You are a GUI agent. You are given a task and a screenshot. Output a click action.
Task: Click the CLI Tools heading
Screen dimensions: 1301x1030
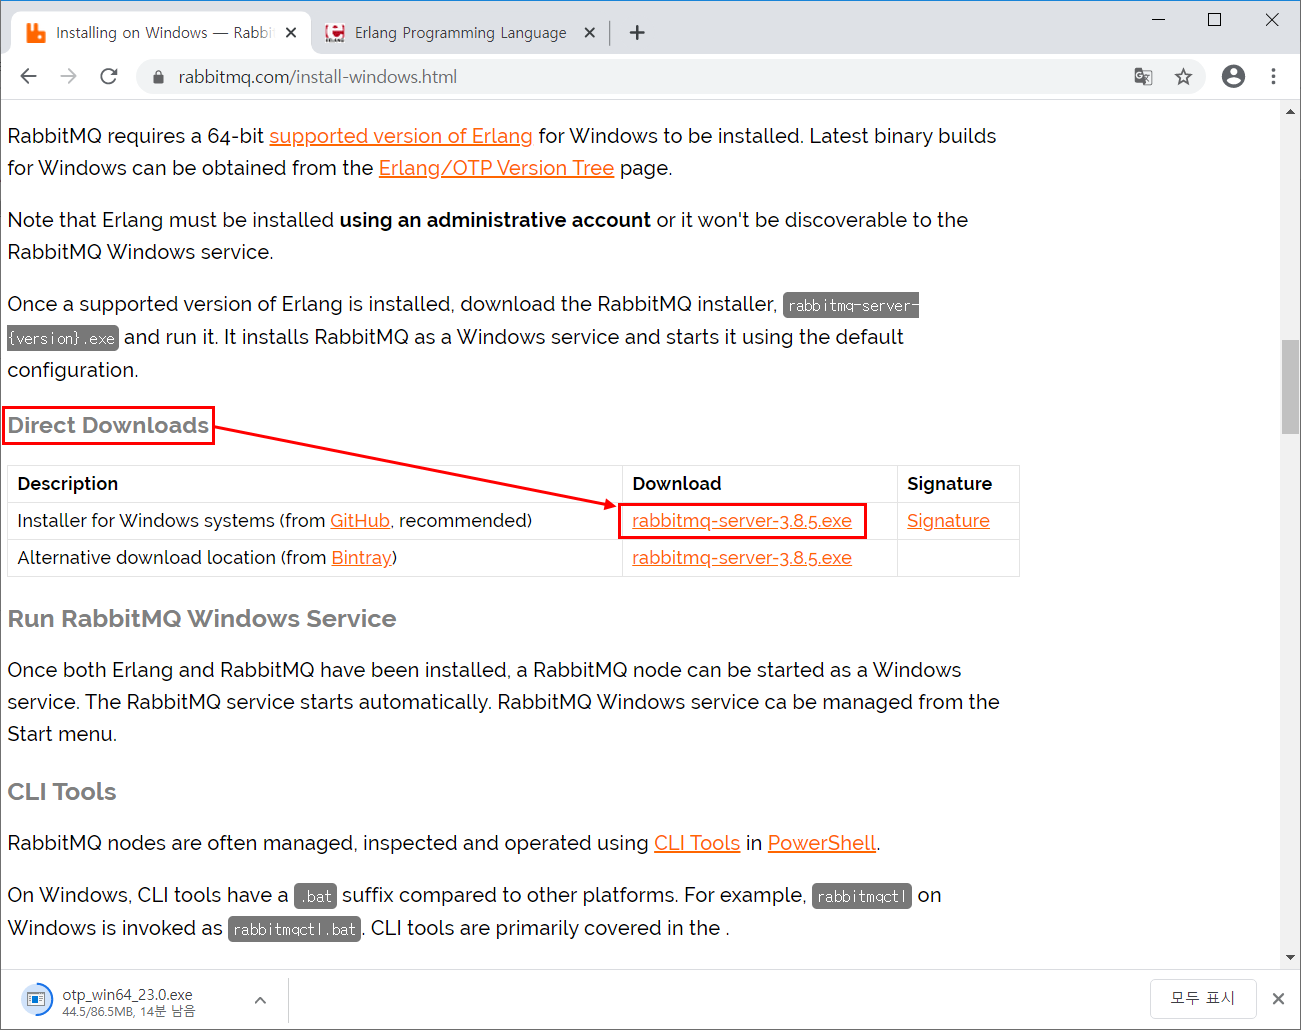coord(62,792)
